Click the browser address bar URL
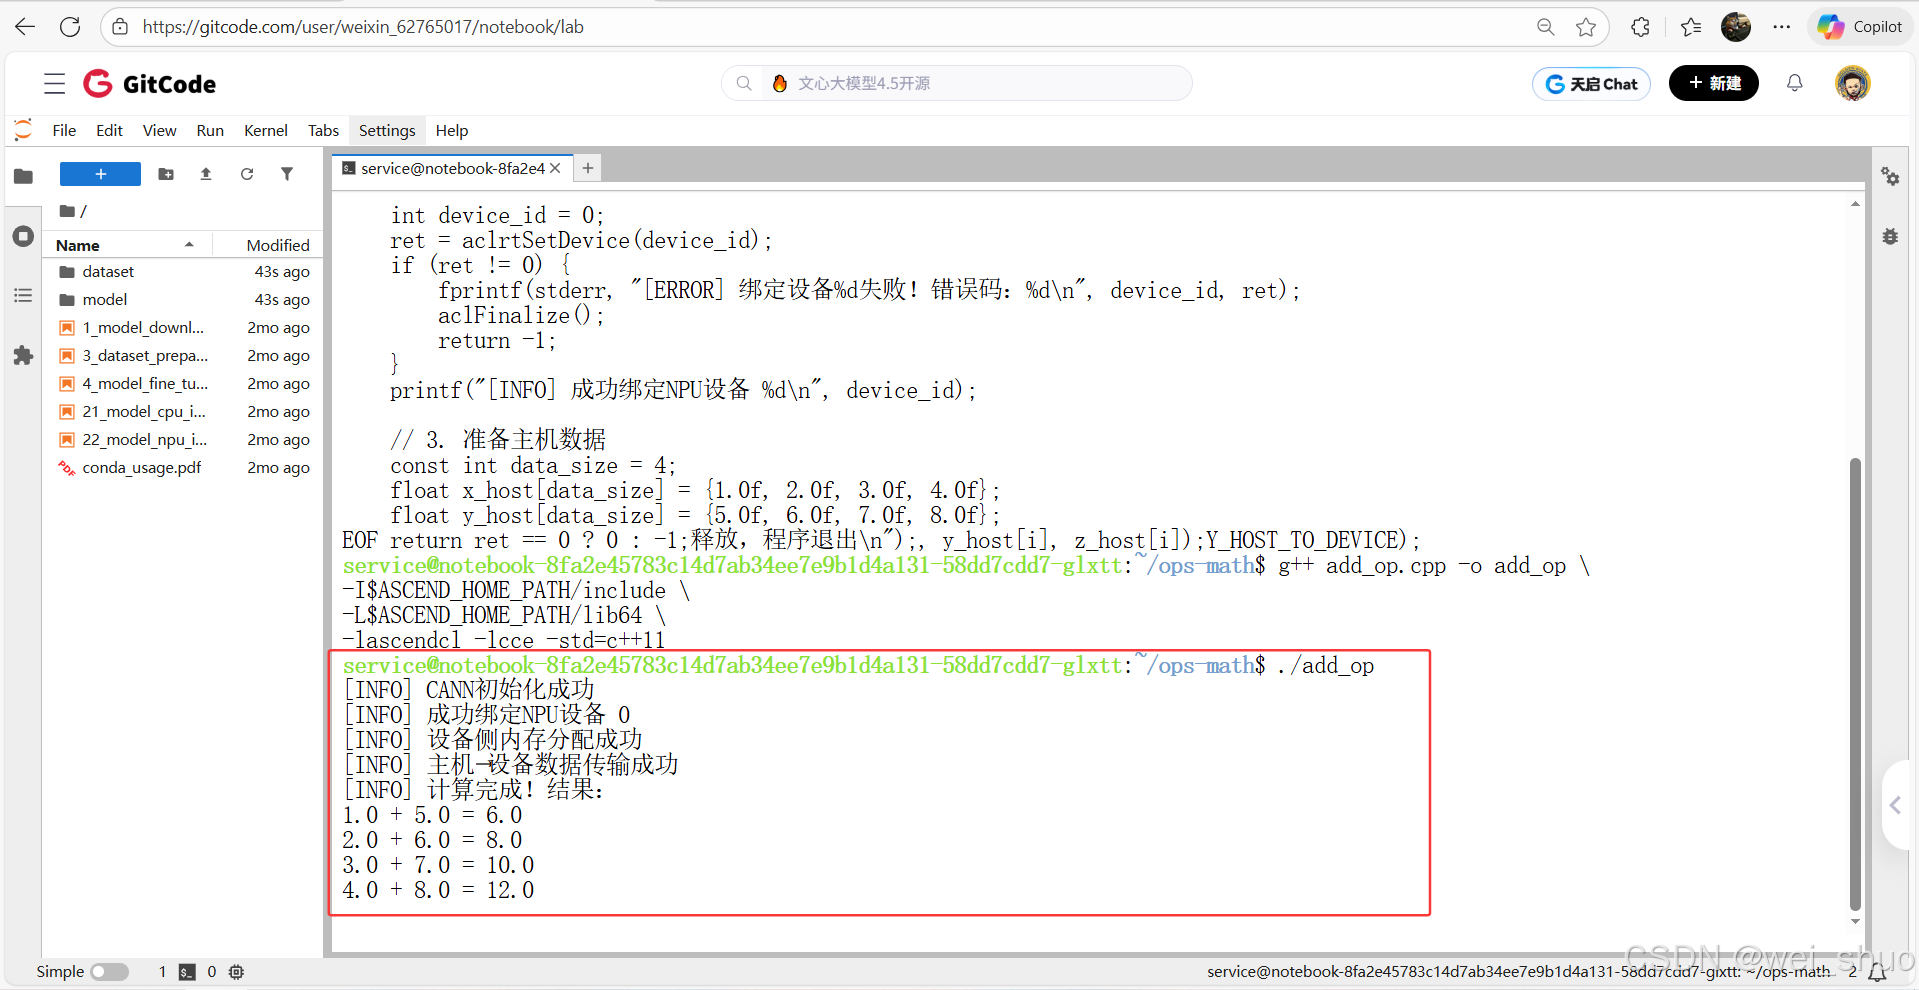Screen dimensions: 1919x990 pos(363,27)
